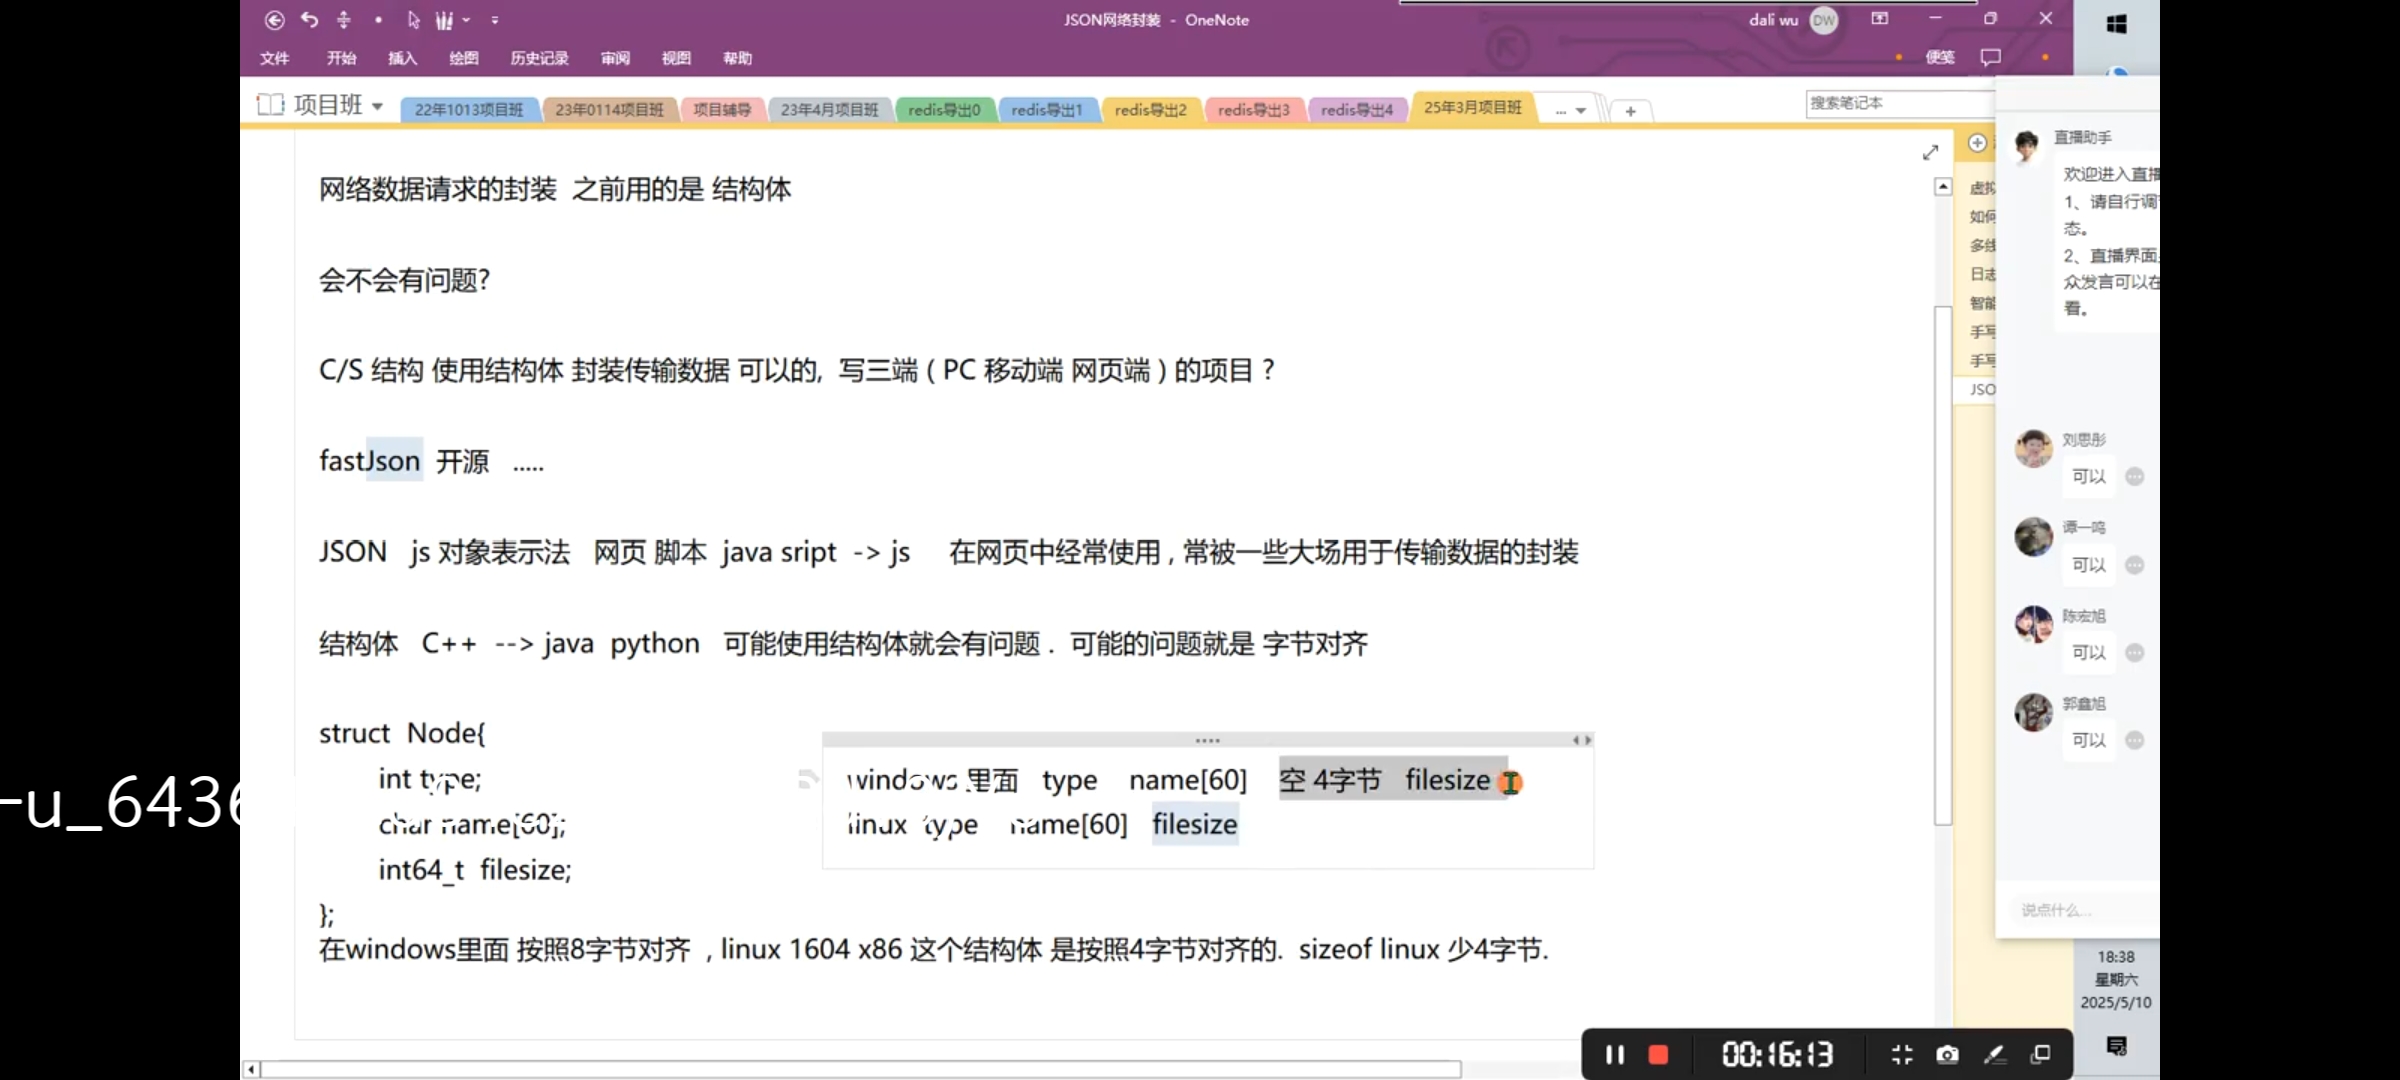Pause the screen recording
The image size is (2400, 1080).
point(1614,1054)
